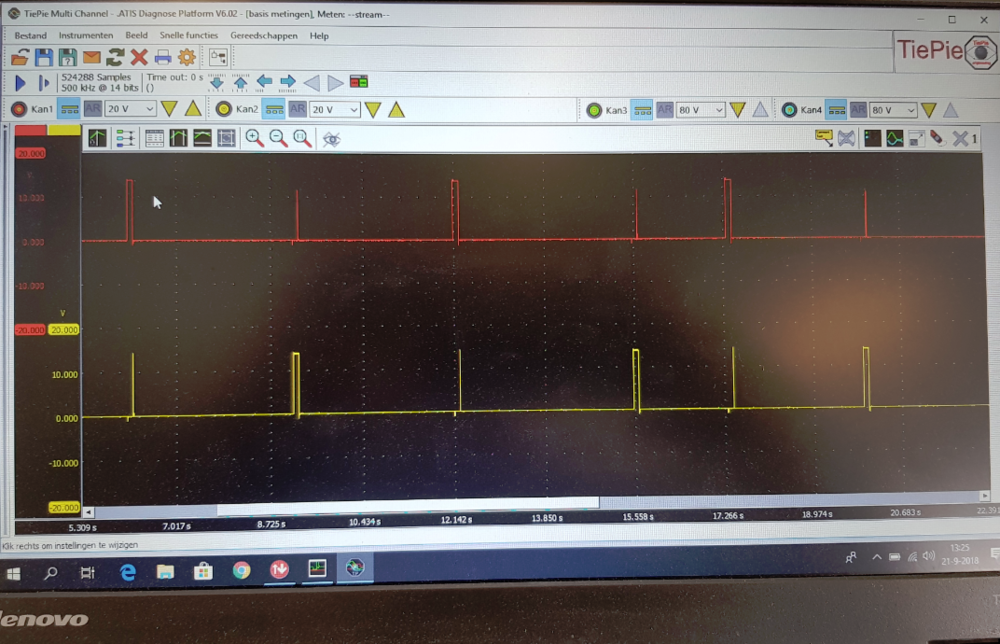1000x644 pixels.
Task: Expand the Kan4 80 V range dropdown
Action: [893, 110]
